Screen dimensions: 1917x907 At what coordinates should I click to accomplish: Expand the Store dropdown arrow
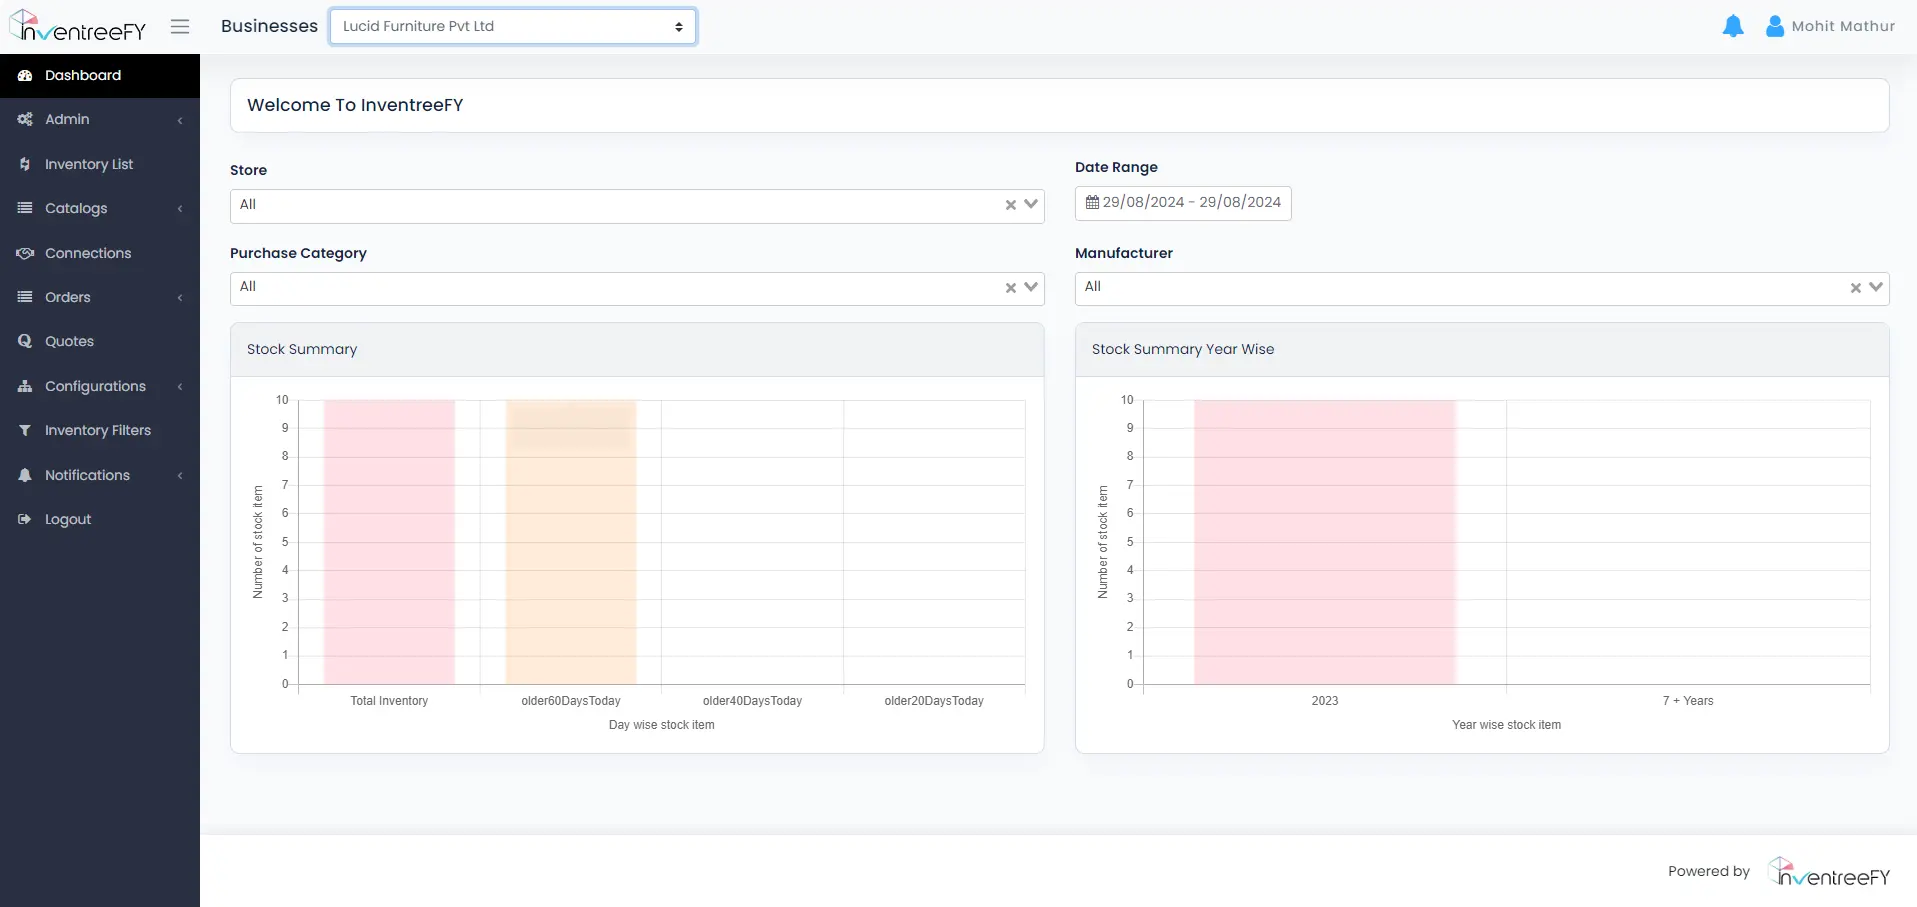(x=1031, y=204)
